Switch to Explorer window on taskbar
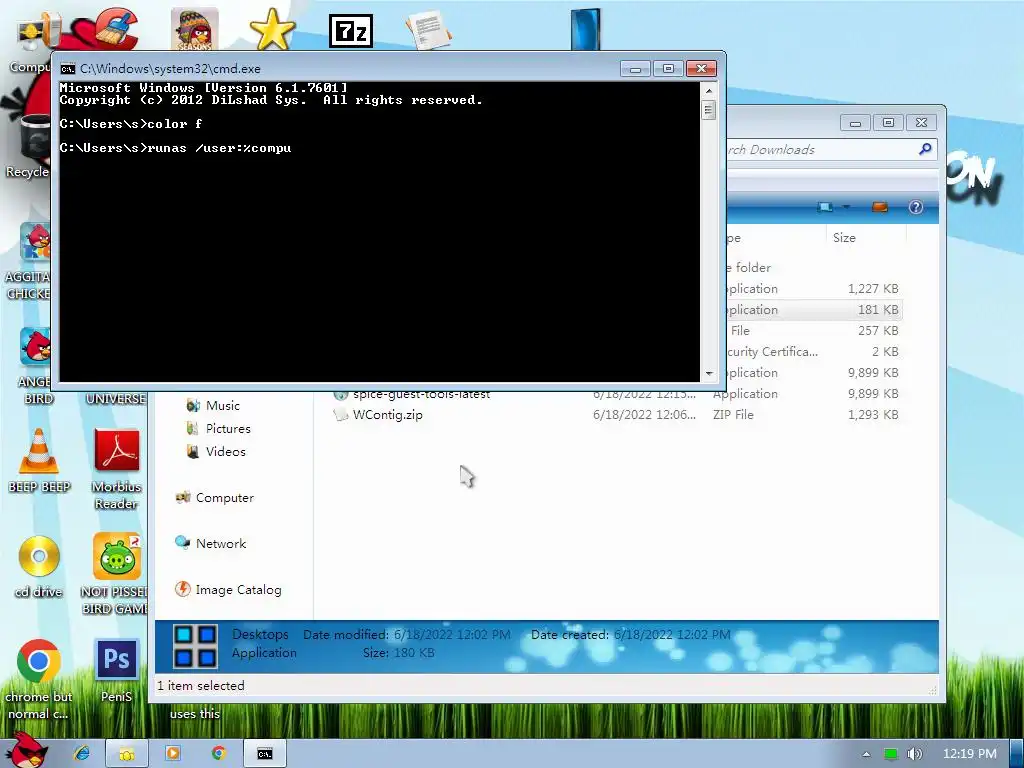 click(127, 754)
